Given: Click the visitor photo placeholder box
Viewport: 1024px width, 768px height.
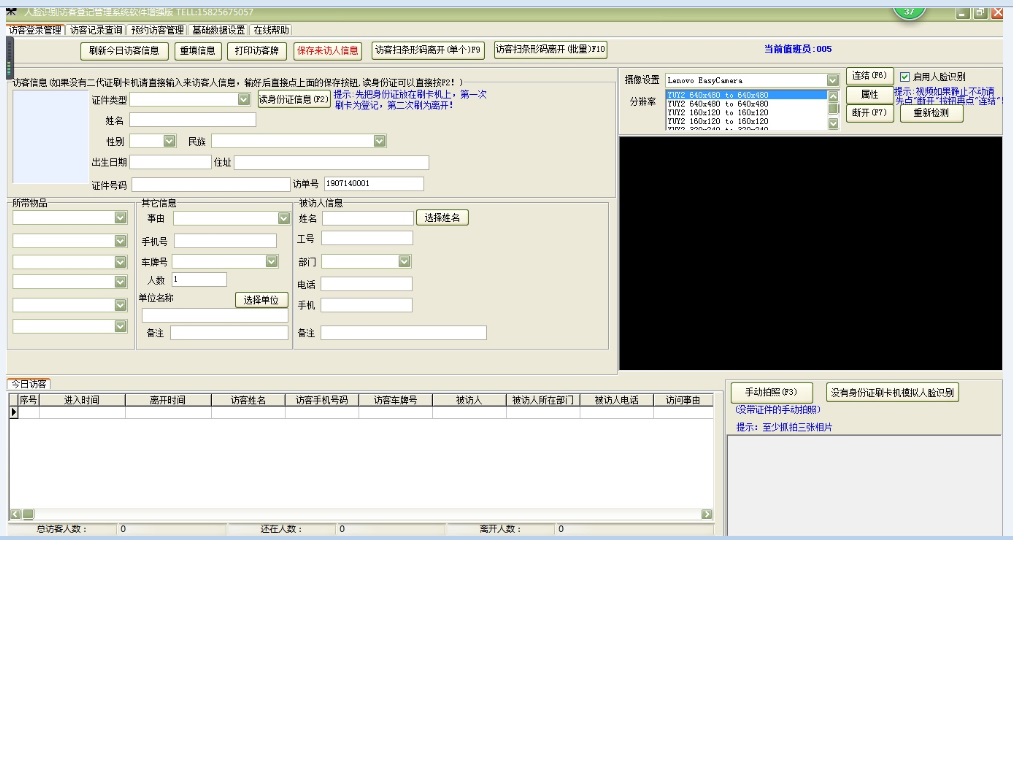Looking at the screenshot, I should click(x=50, y=137).
